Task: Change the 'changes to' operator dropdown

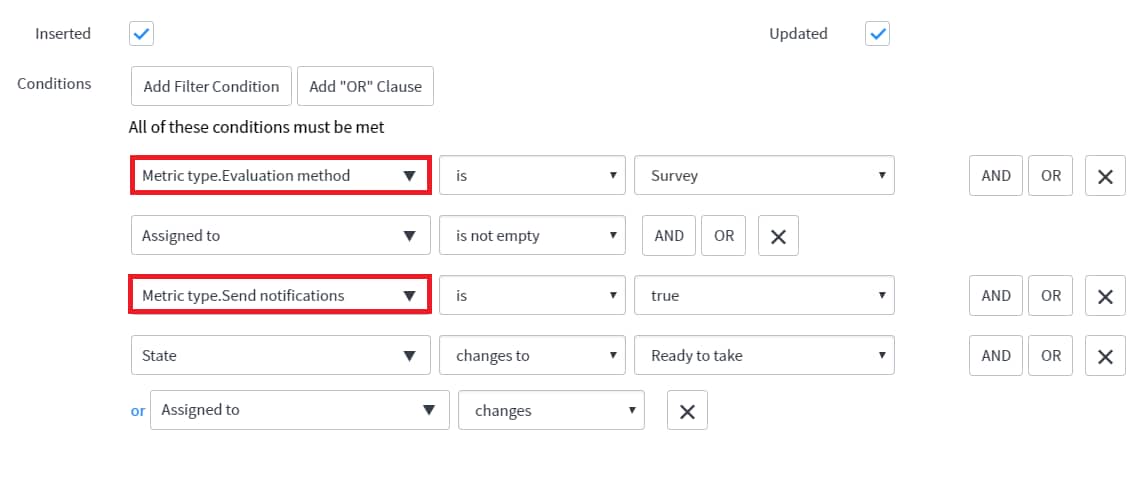Action: (x=532, y=355)
